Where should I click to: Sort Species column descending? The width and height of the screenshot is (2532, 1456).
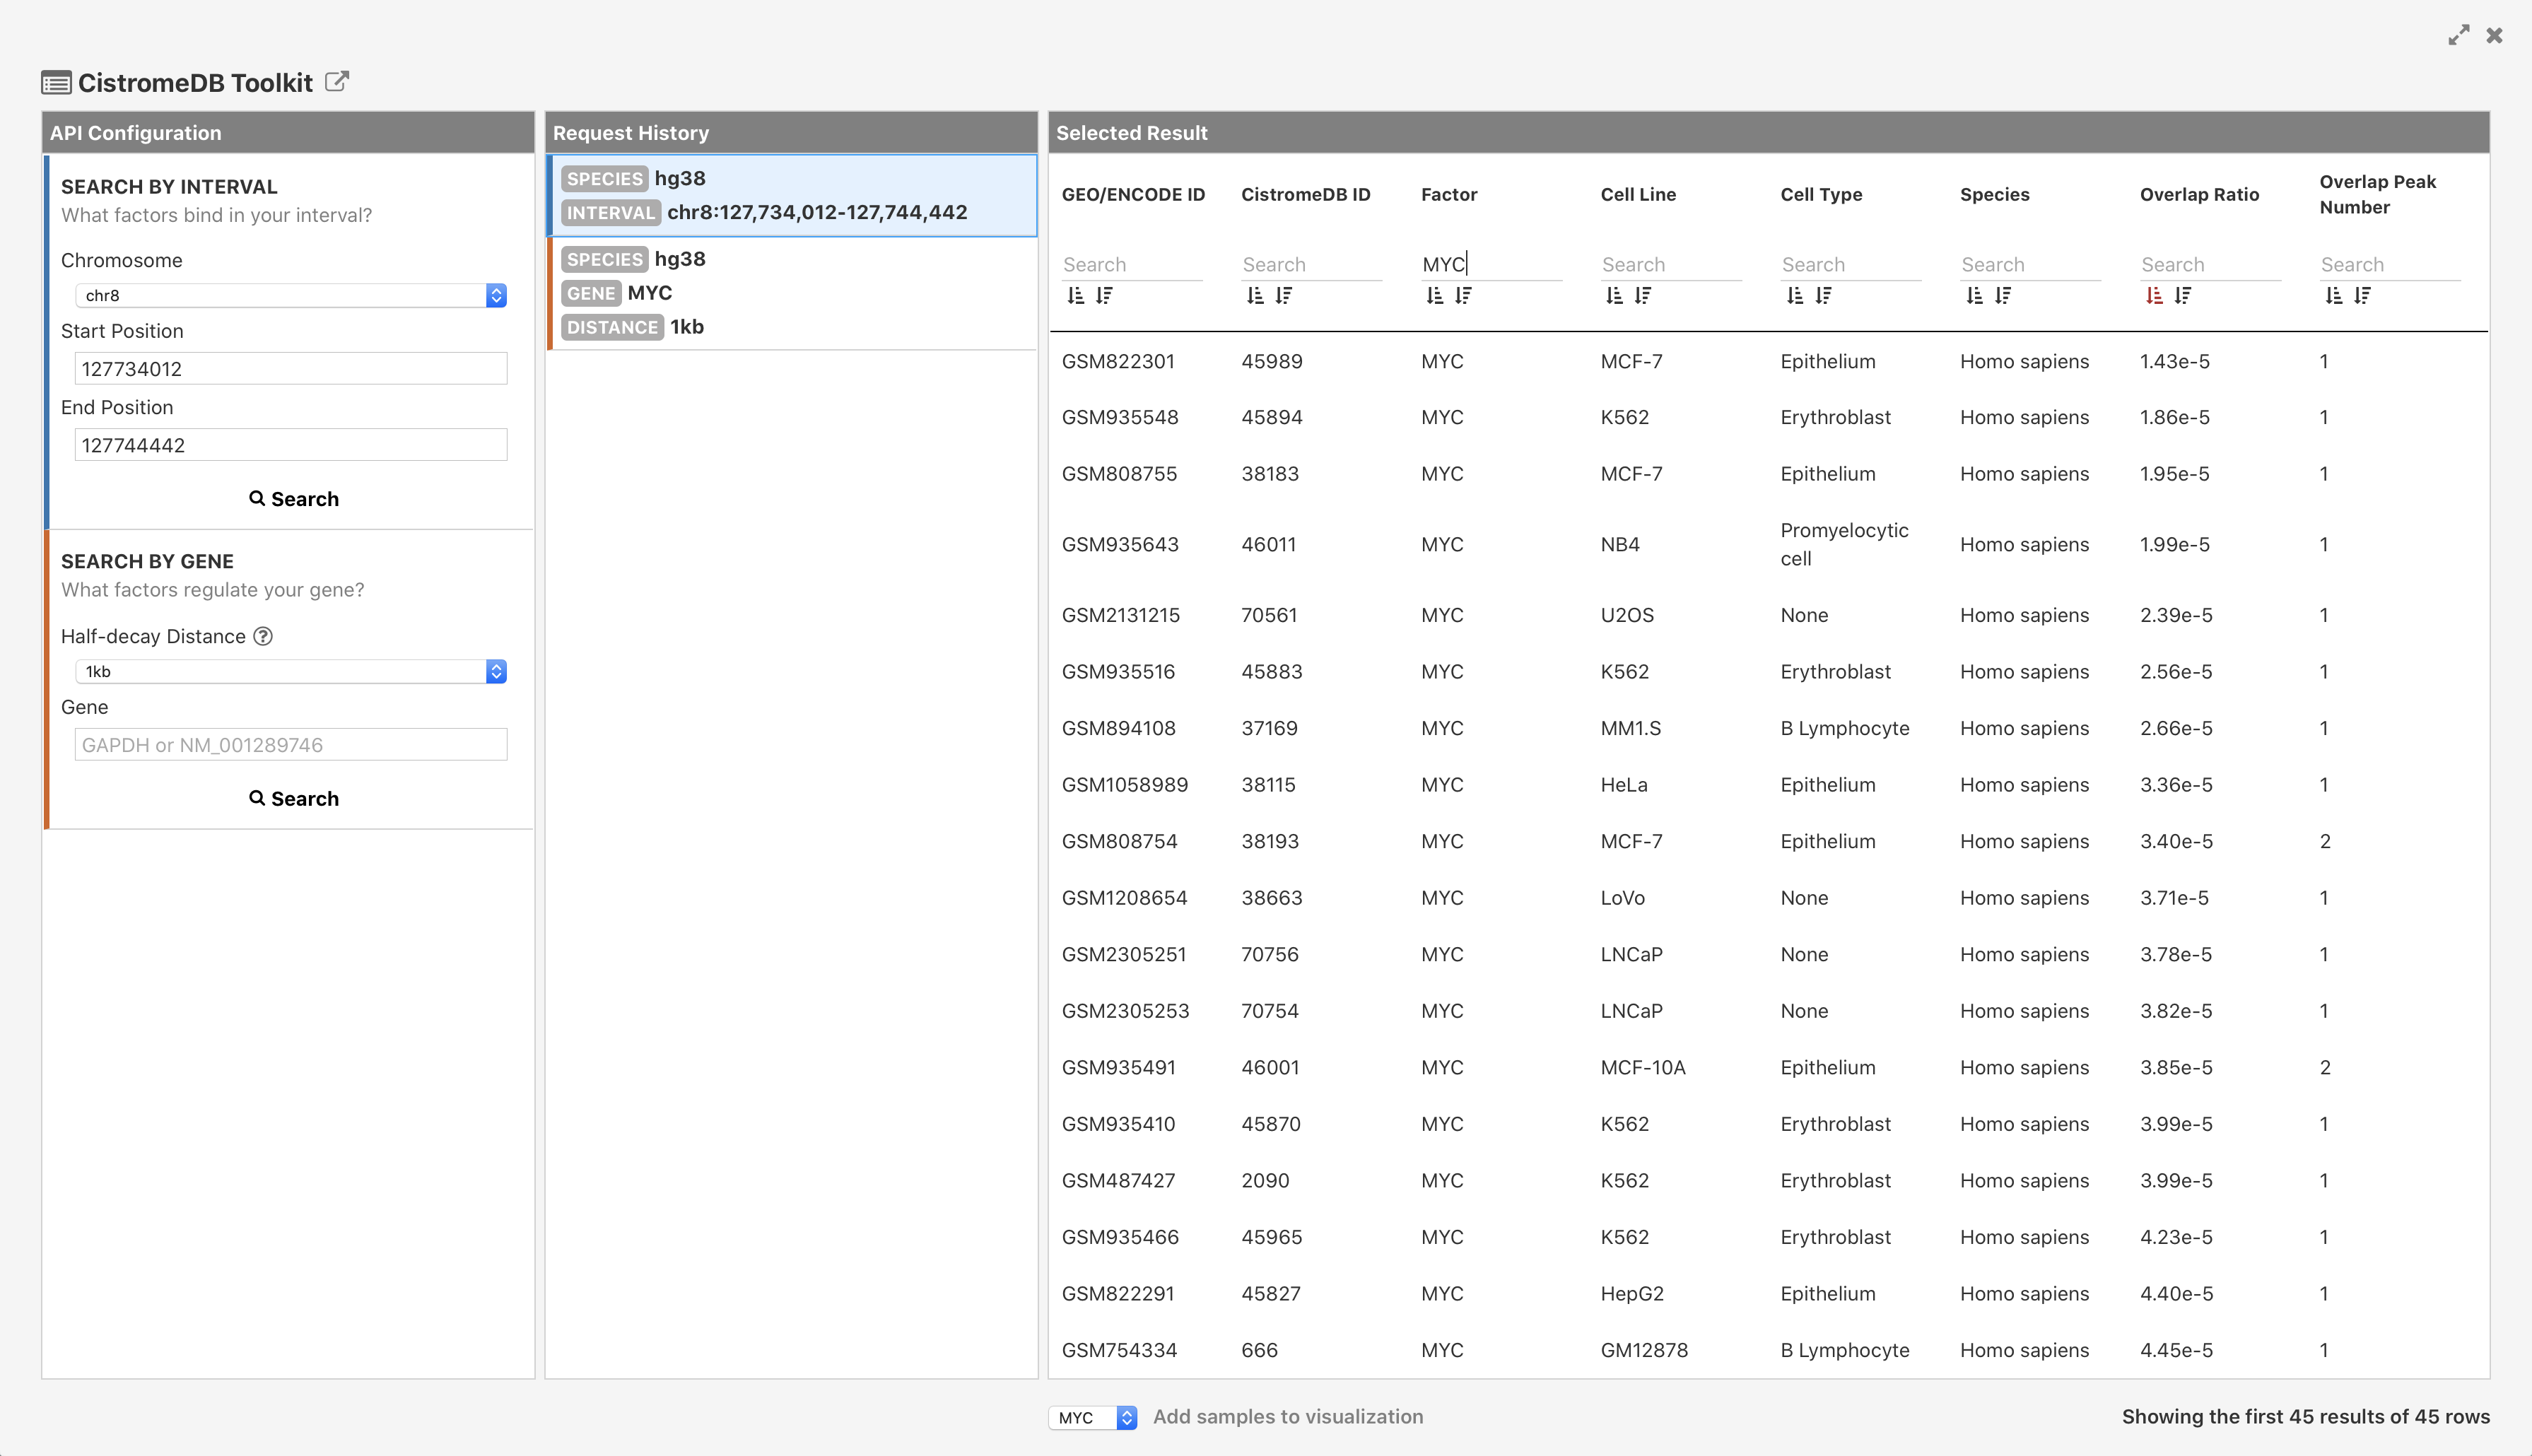click(x=2003, y=296)
